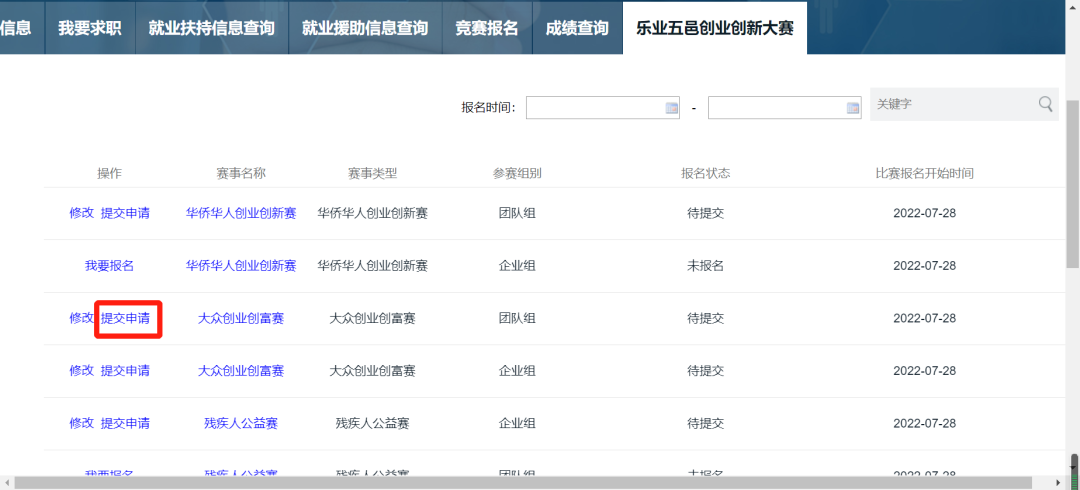Select the 乐业五邑创业创新大赛 tab

[x=714, y=28]
